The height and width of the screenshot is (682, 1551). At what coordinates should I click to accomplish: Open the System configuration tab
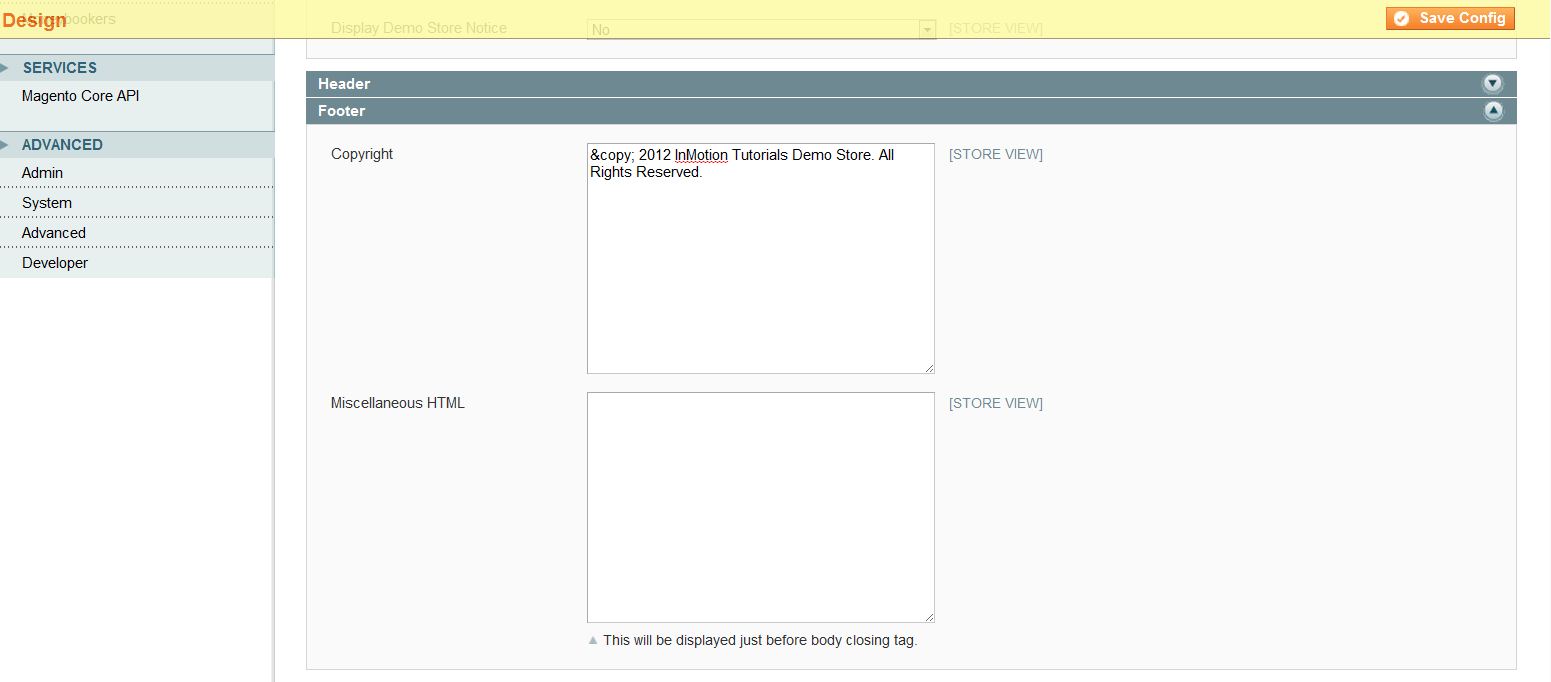(x=47, y=203)
